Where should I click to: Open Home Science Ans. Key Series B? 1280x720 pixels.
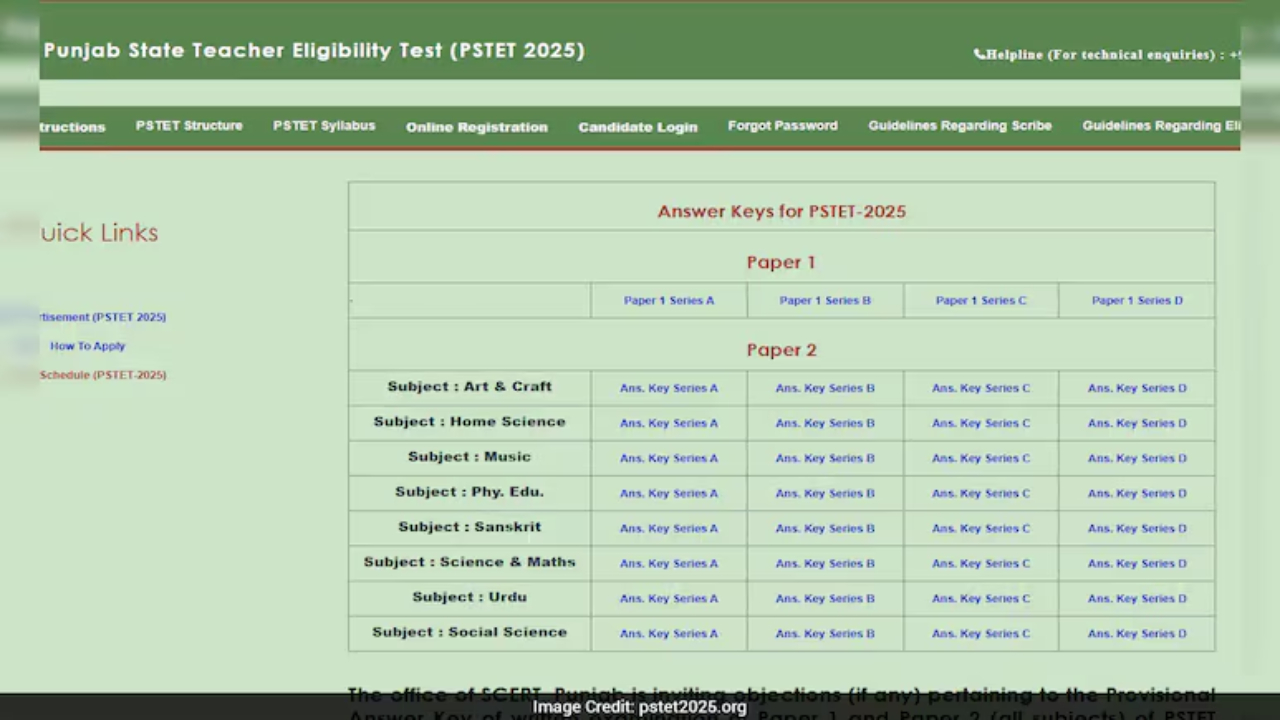[x=824, y=422]
